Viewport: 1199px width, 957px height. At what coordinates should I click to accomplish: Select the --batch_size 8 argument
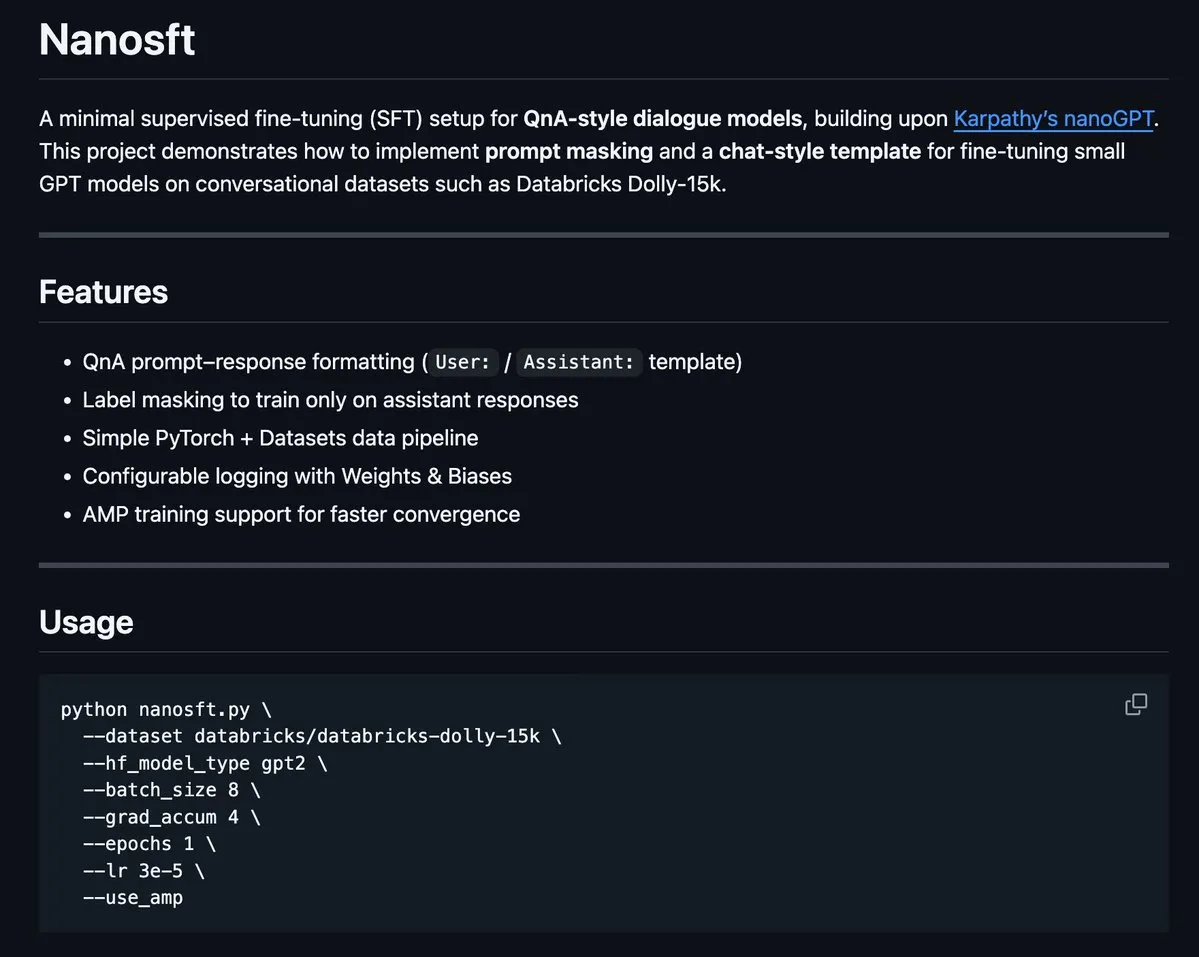(x=171, y=789)
